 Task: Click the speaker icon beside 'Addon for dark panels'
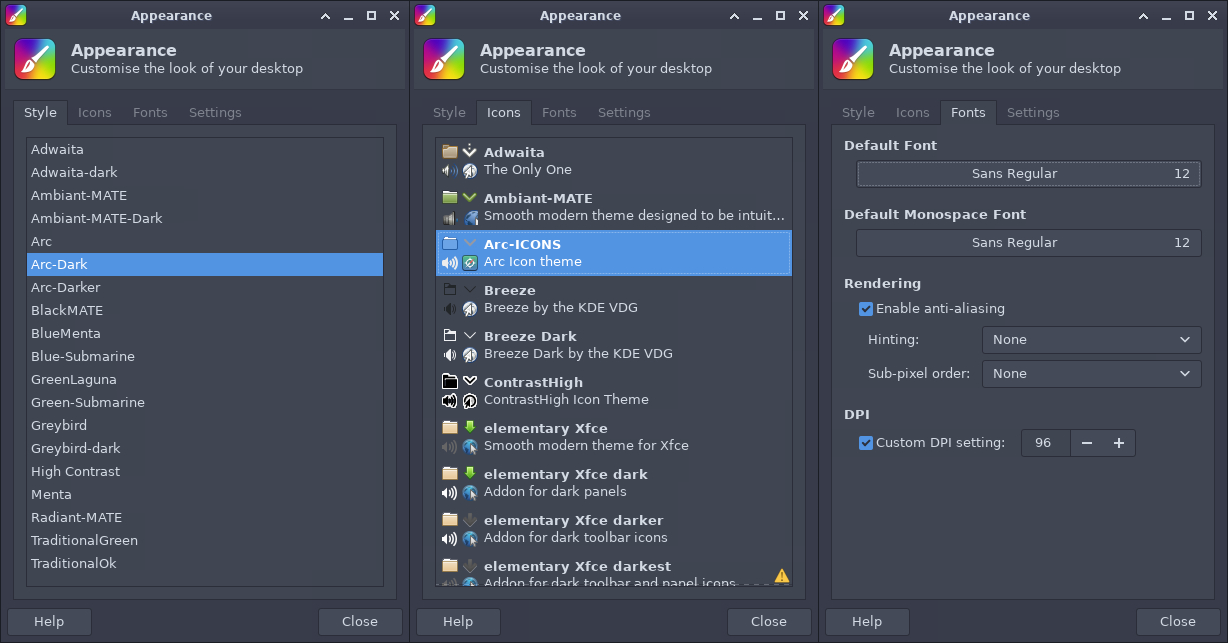point(450,493)
